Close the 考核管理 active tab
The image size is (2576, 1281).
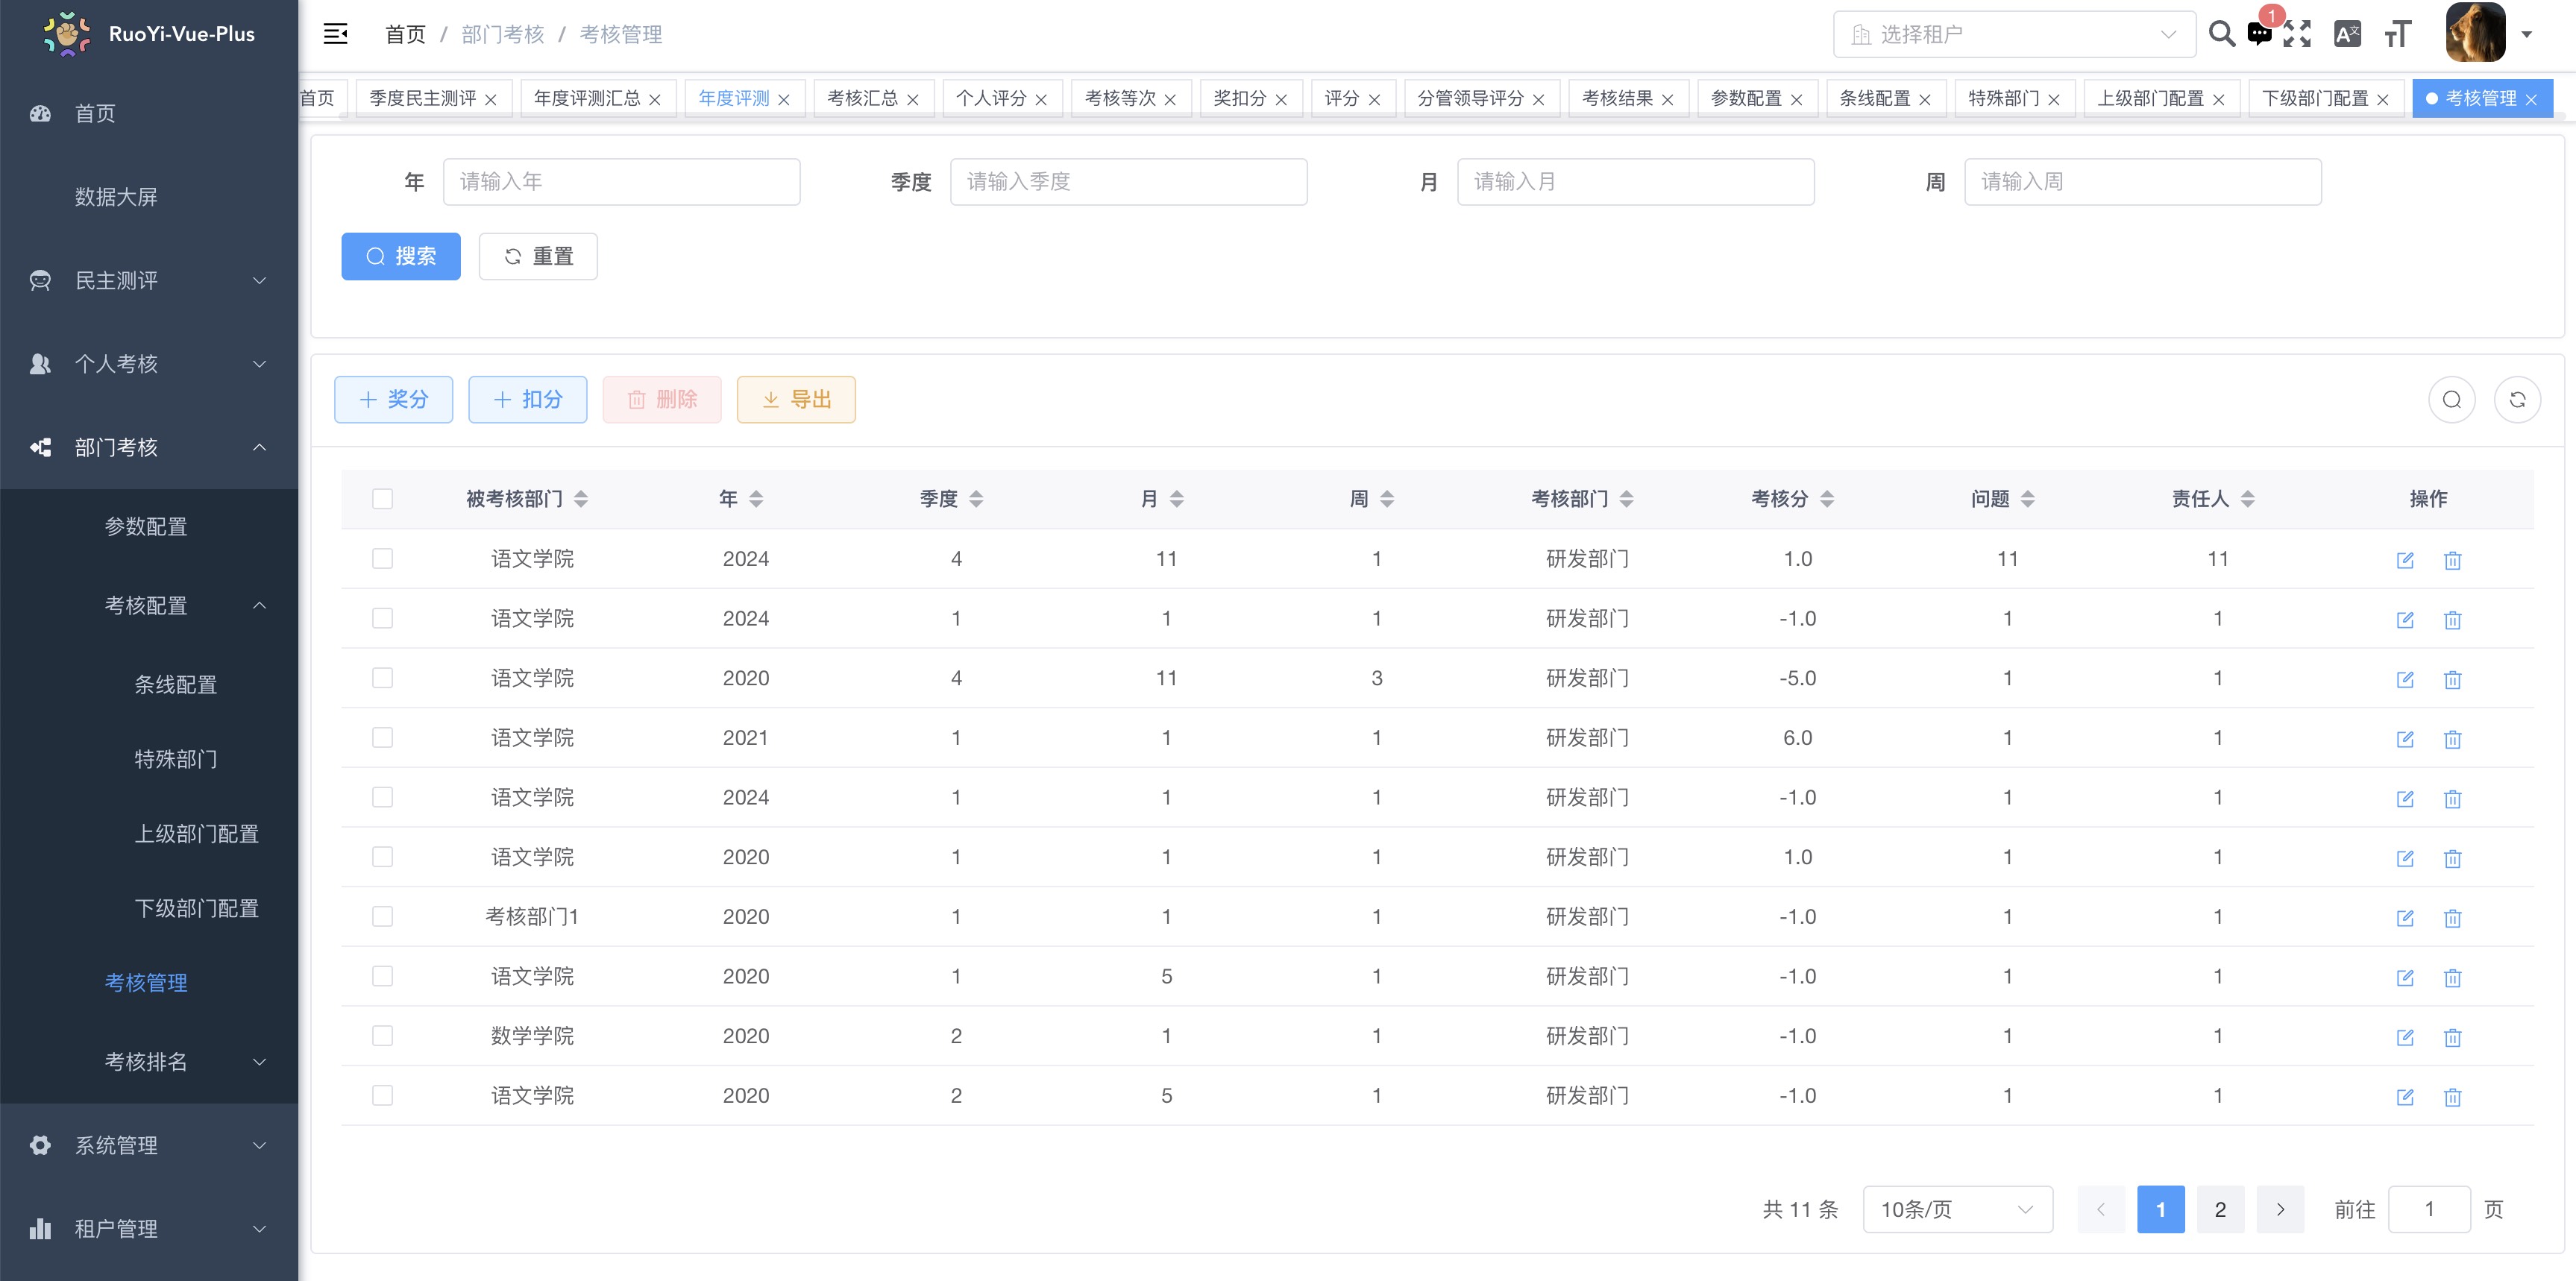coord(2531,99)
